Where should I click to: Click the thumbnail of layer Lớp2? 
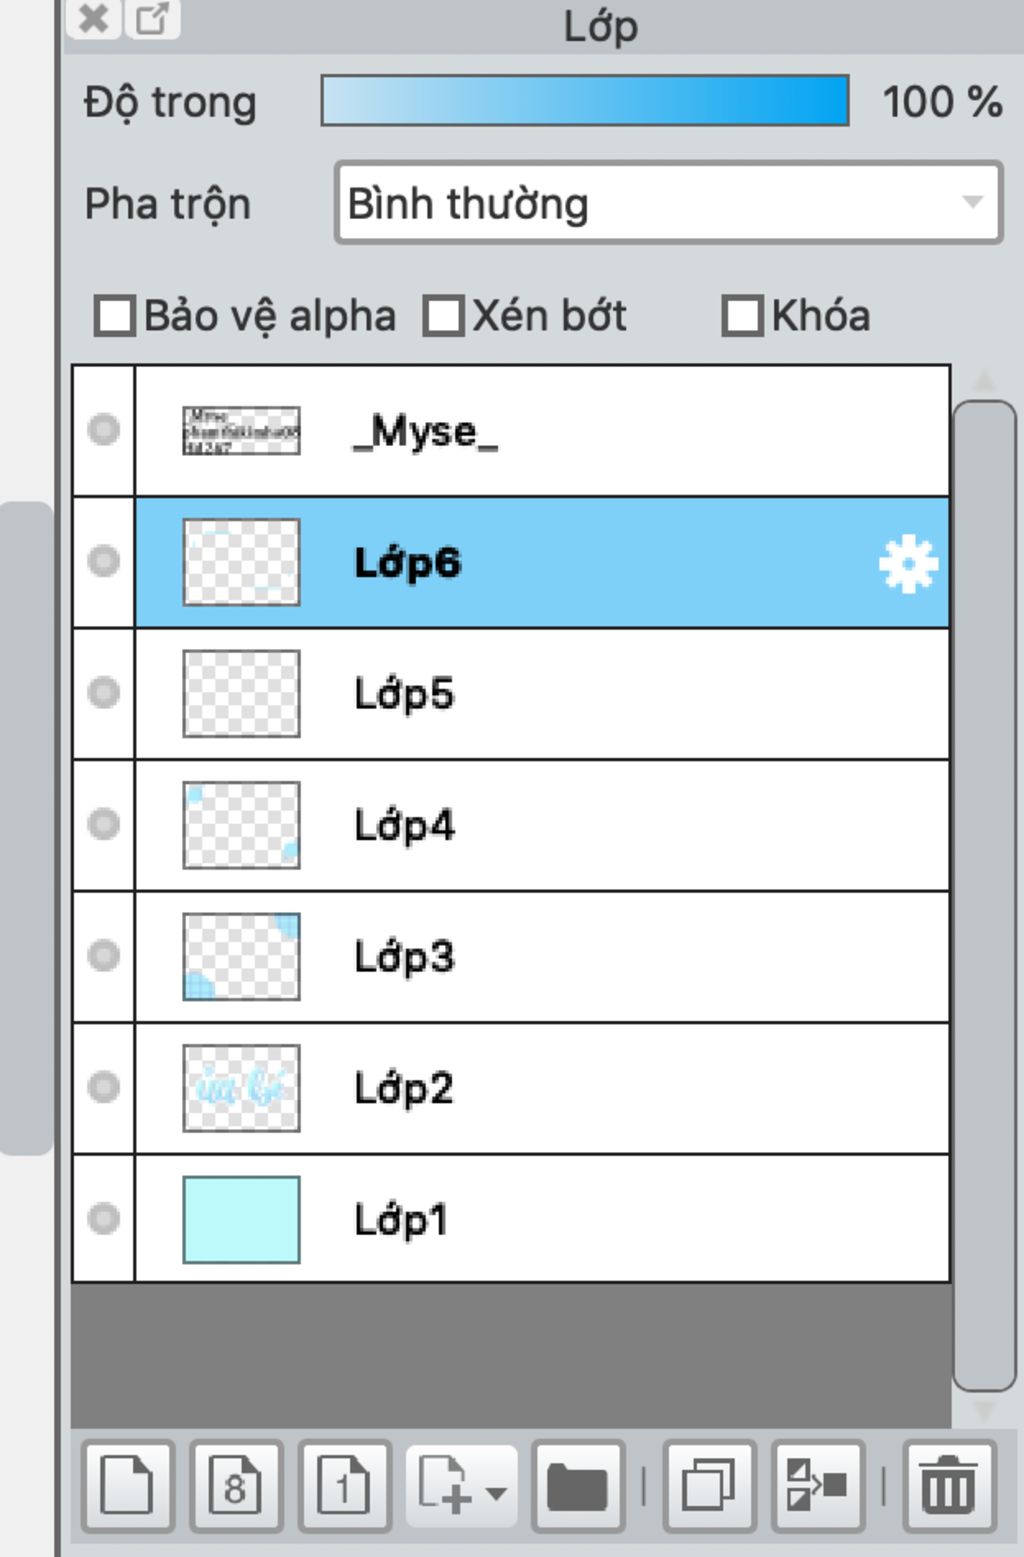242,1087
